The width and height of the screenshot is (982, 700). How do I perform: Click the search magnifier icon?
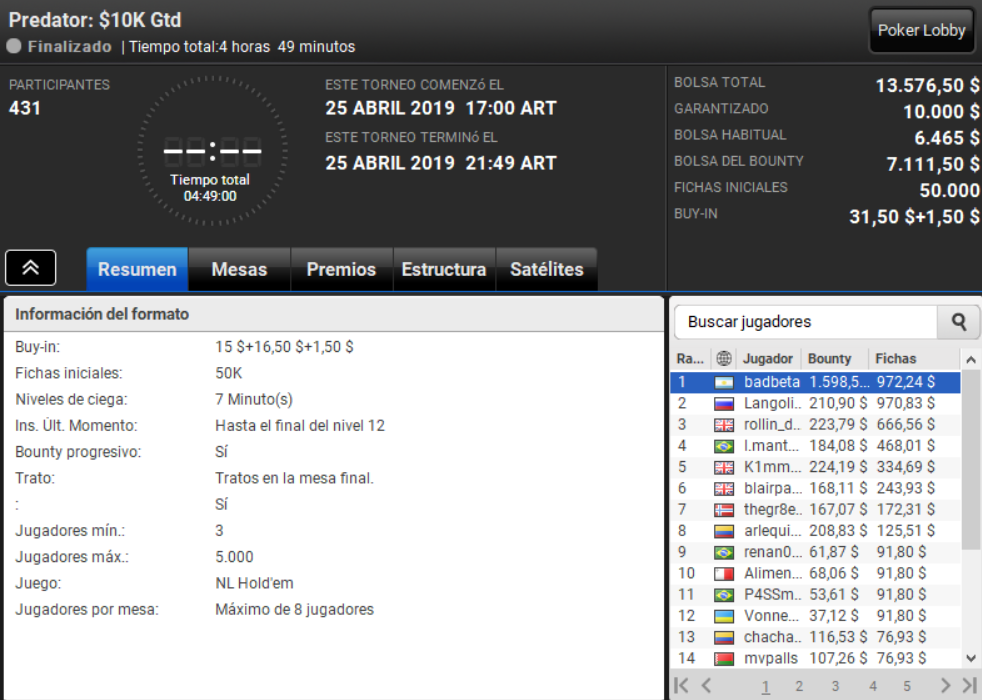(x=959, y=322)
